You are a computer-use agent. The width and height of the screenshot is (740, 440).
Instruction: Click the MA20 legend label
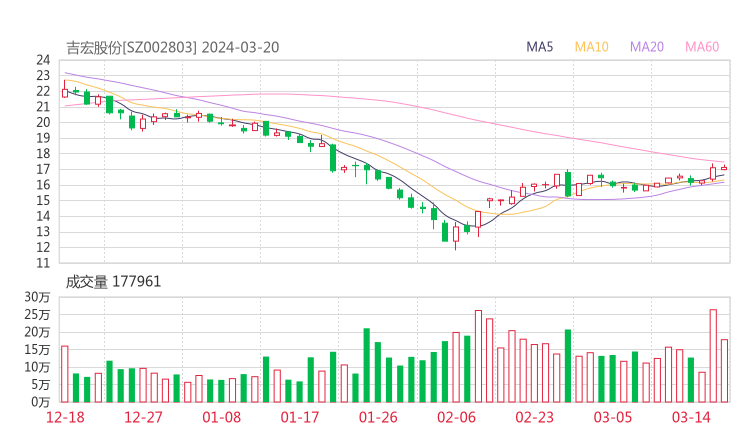pos(647,47)
